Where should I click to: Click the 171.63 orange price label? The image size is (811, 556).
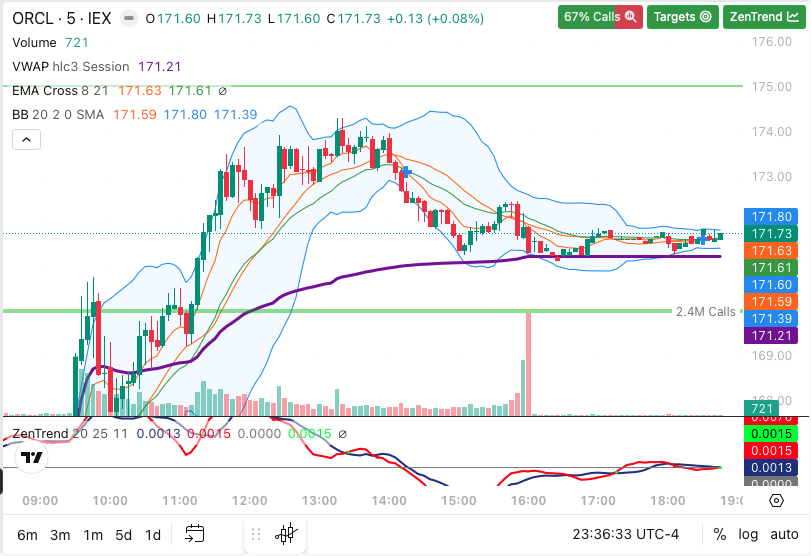771,251
